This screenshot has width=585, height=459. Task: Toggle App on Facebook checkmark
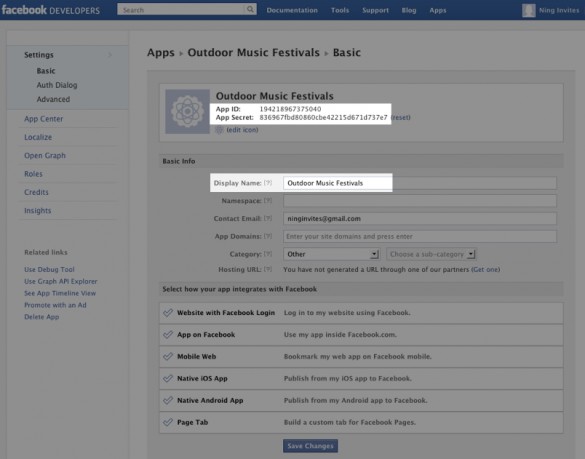point(168,334)
